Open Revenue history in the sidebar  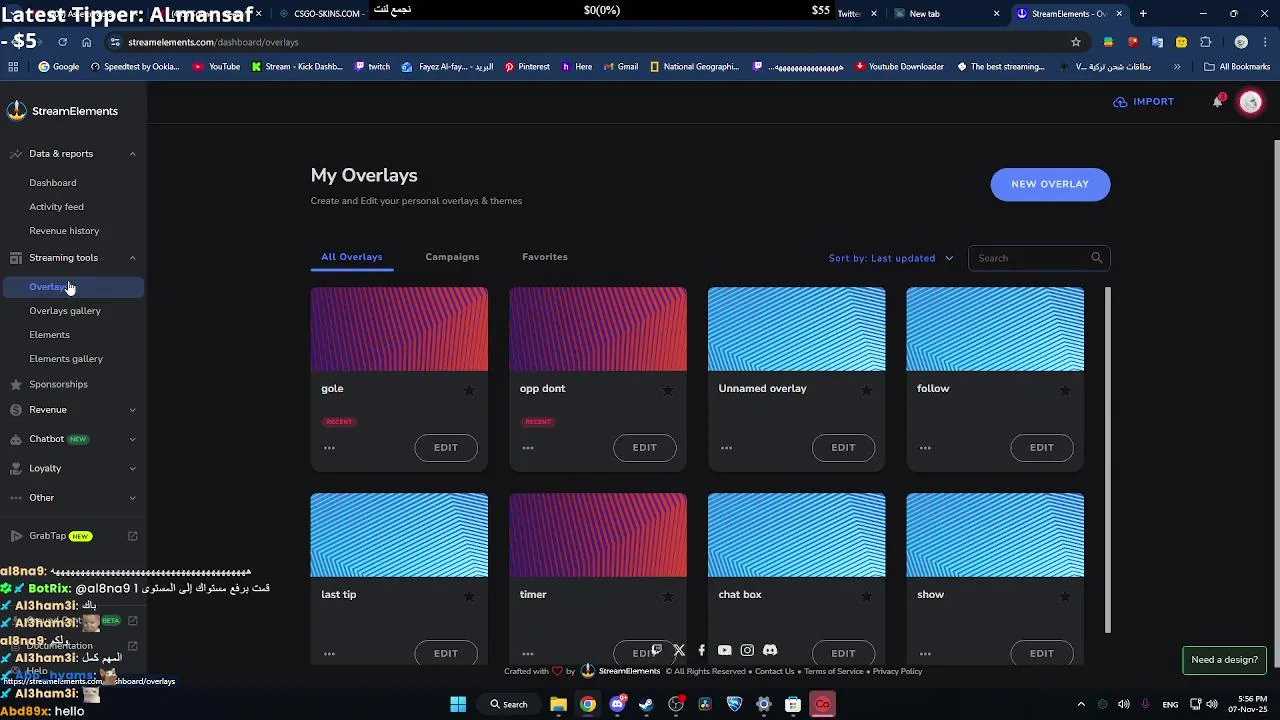pyautogui.click(x=64, y=231)
